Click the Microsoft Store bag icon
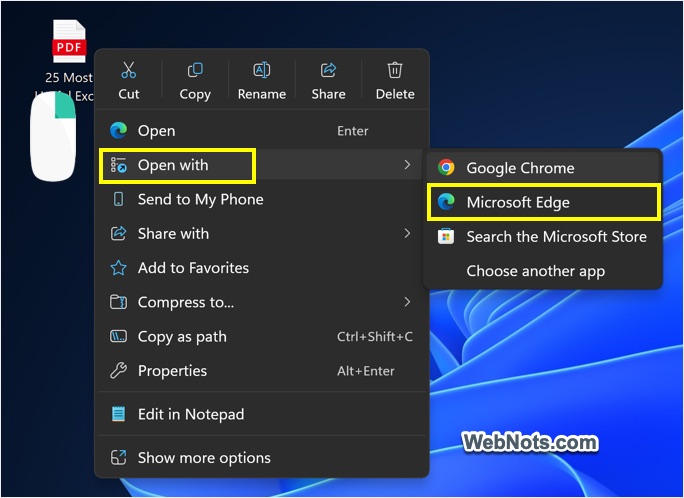Viewport: 684px width, 498px height. point(446,236)
